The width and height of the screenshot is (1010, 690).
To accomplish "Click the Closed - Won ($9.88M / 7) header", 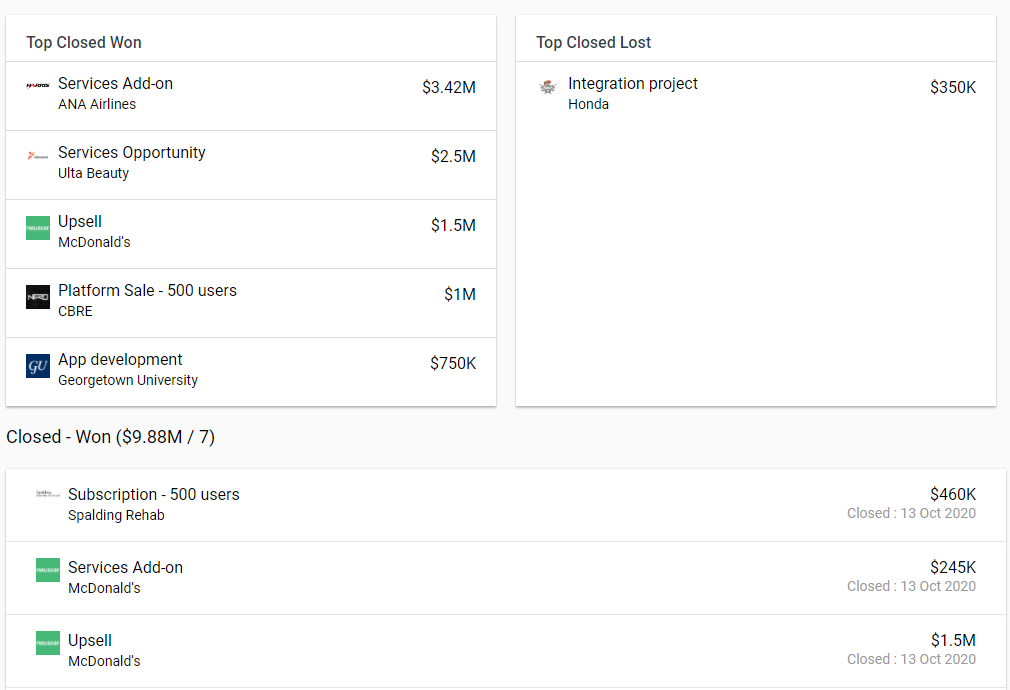I will (110, 437).
